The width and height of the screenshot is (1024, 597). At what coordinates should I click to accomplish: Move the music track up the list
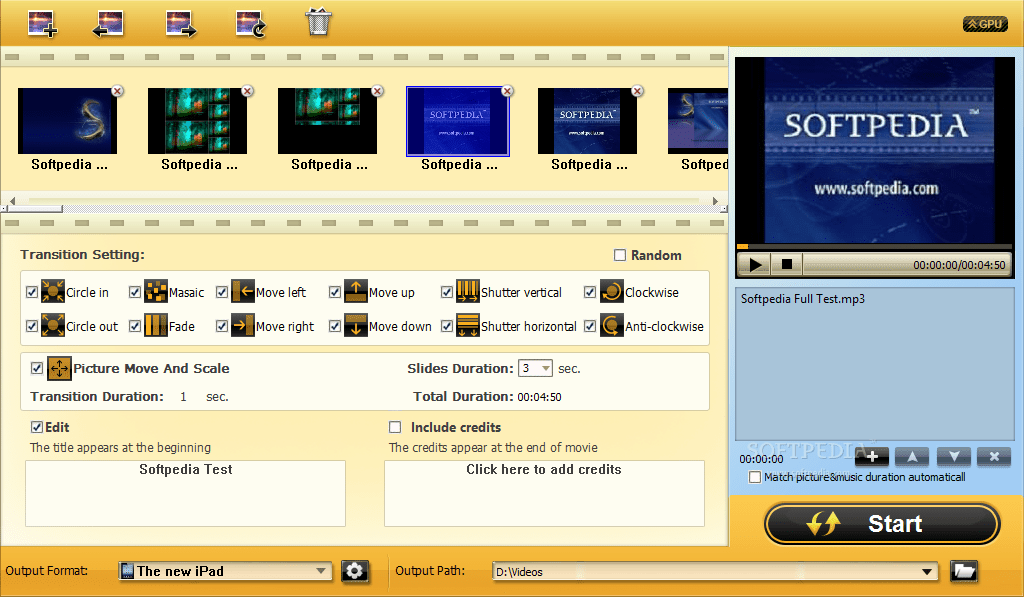coord(912,456)
